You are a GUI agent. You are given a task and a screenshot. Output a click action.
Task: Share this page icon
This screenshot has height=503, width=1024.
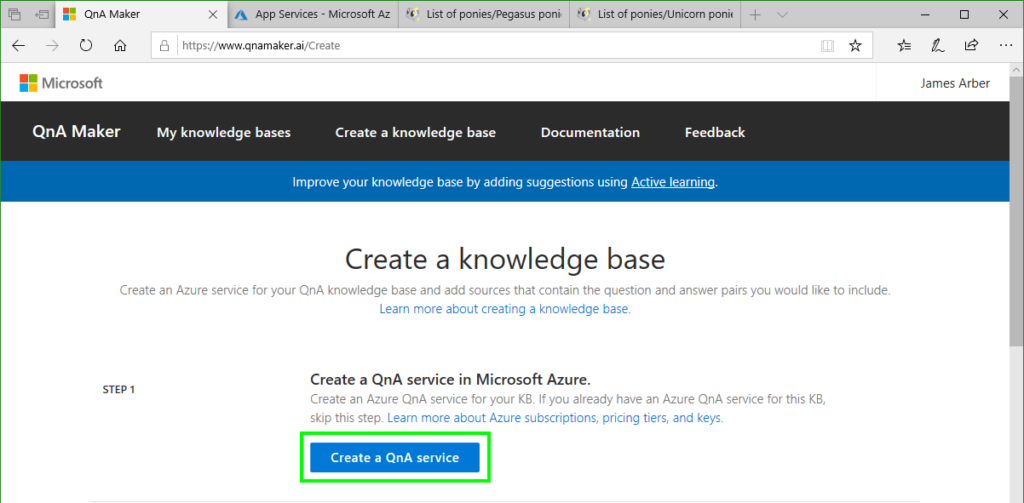click(x=971, y=46)
